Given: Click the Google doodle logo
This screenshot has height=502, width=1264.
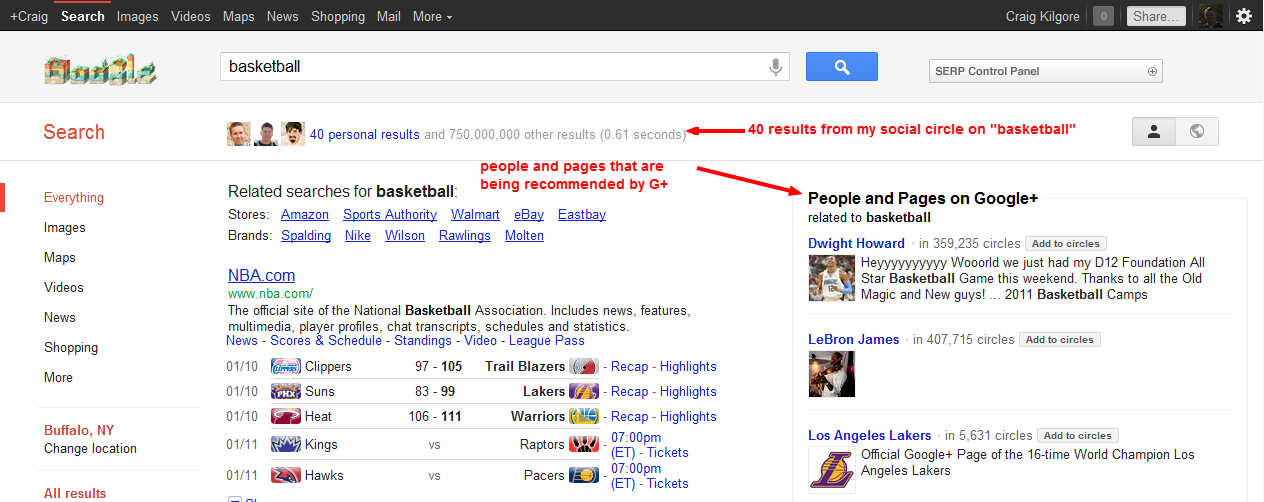Looking at the screenshot, I should click(100, 70).
